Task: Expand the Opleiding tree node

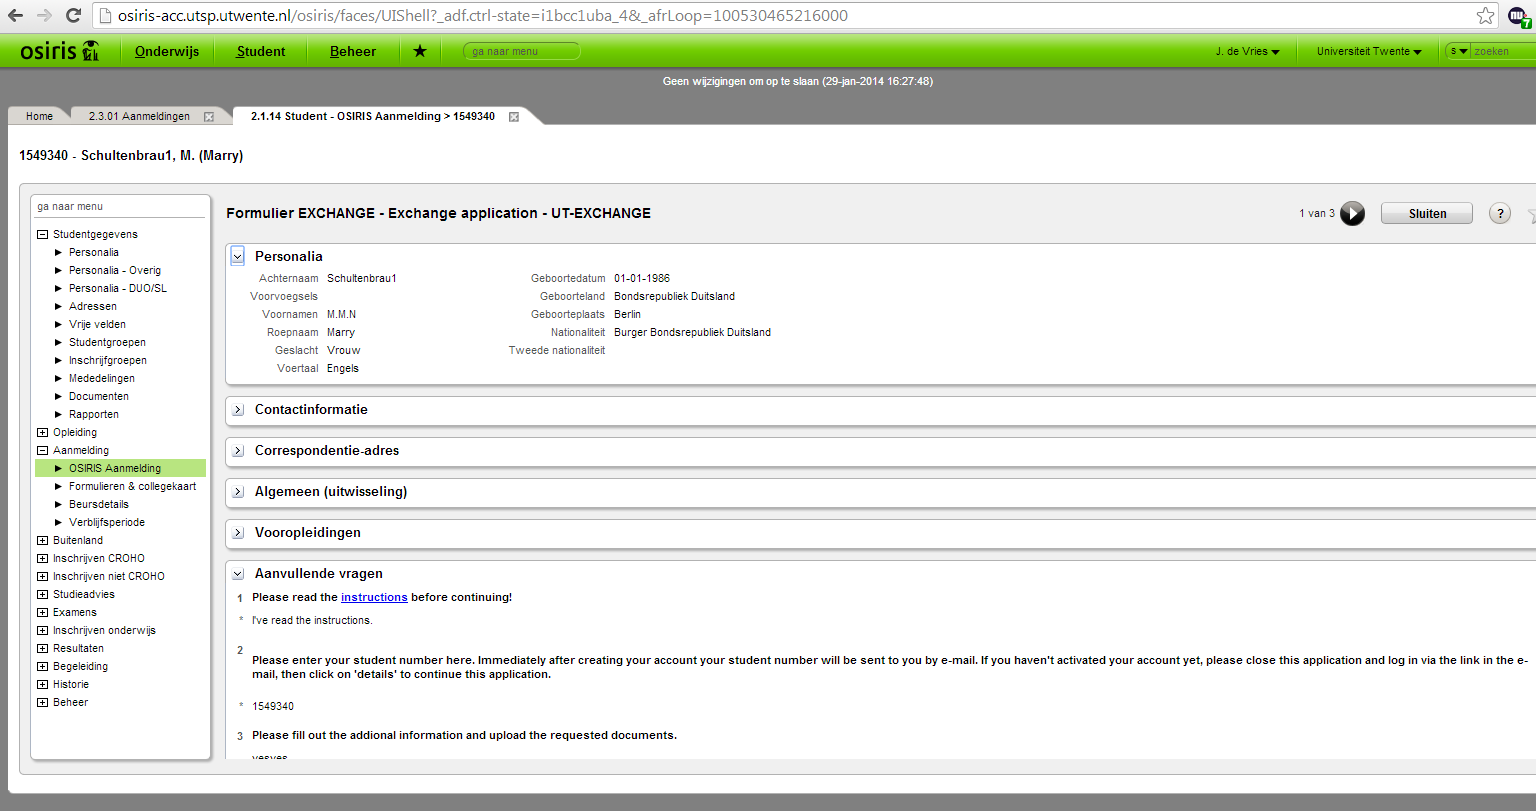Action: (42, 433)
